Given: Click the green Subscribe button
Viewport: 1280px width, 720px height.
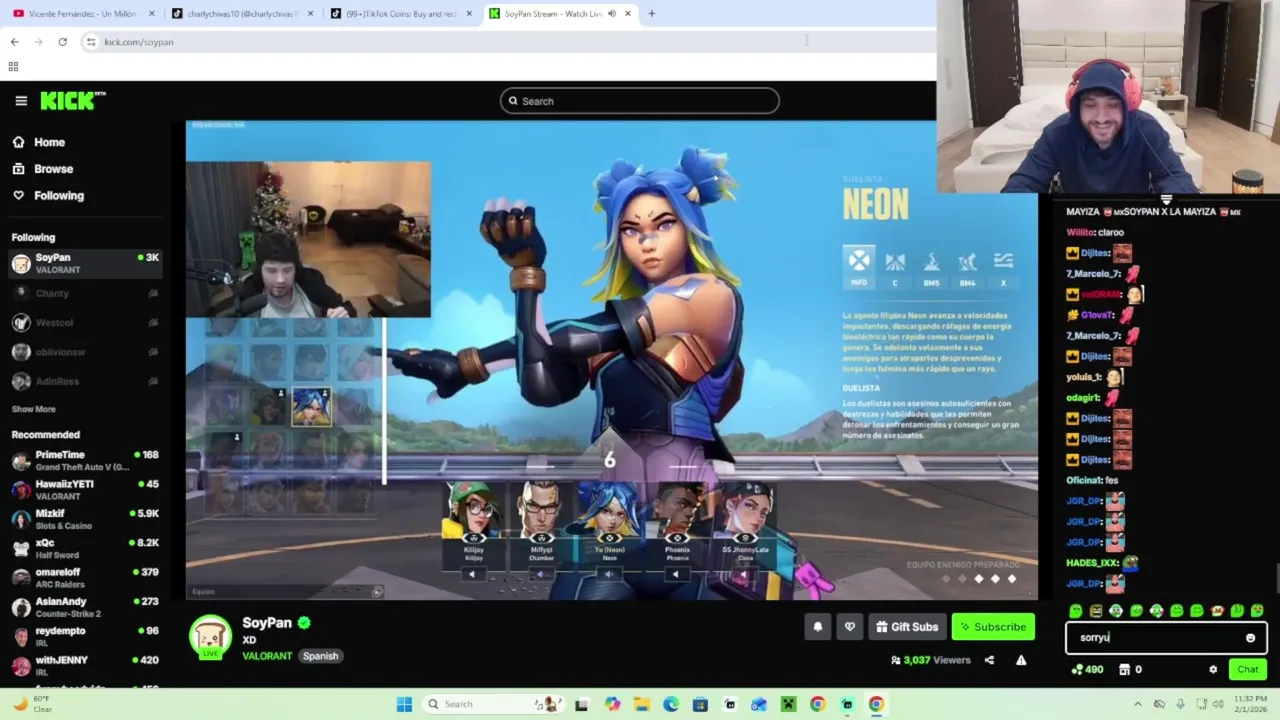Looking at the screenshot, I should tap(993, 627).
